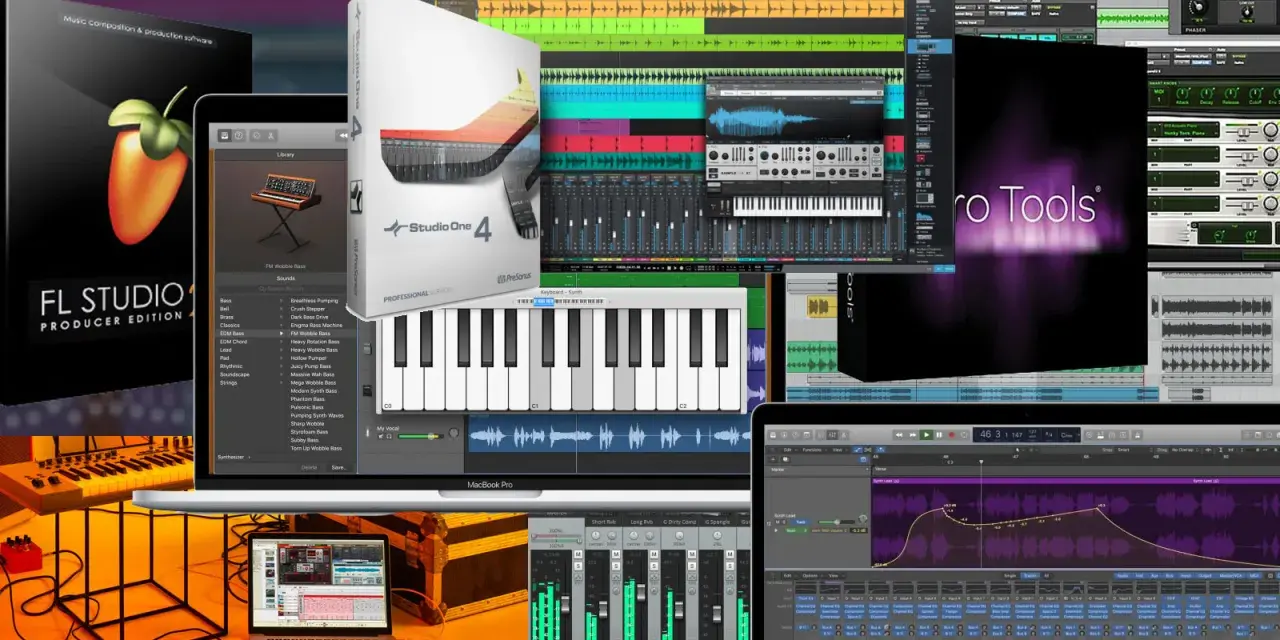Select the Soundscape category

point(235,374)
